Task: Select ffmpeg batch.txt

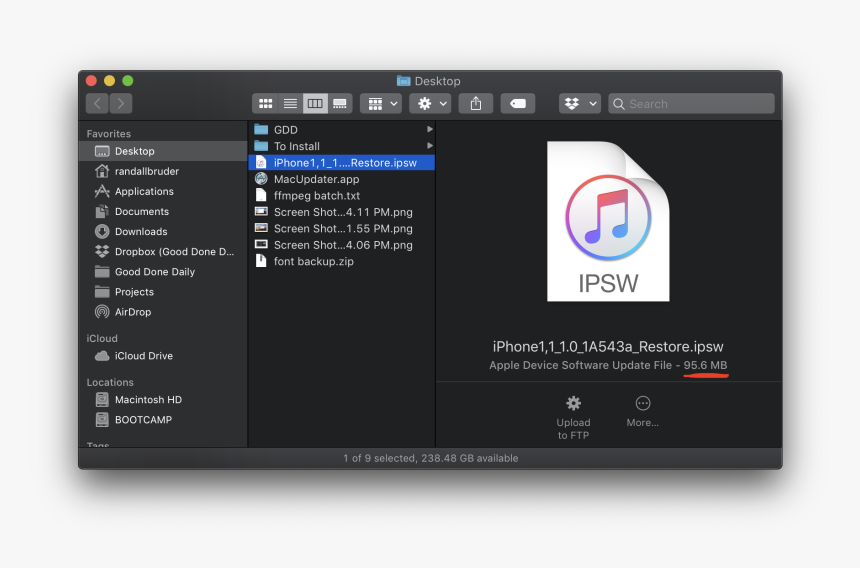Action: (342, 196)
